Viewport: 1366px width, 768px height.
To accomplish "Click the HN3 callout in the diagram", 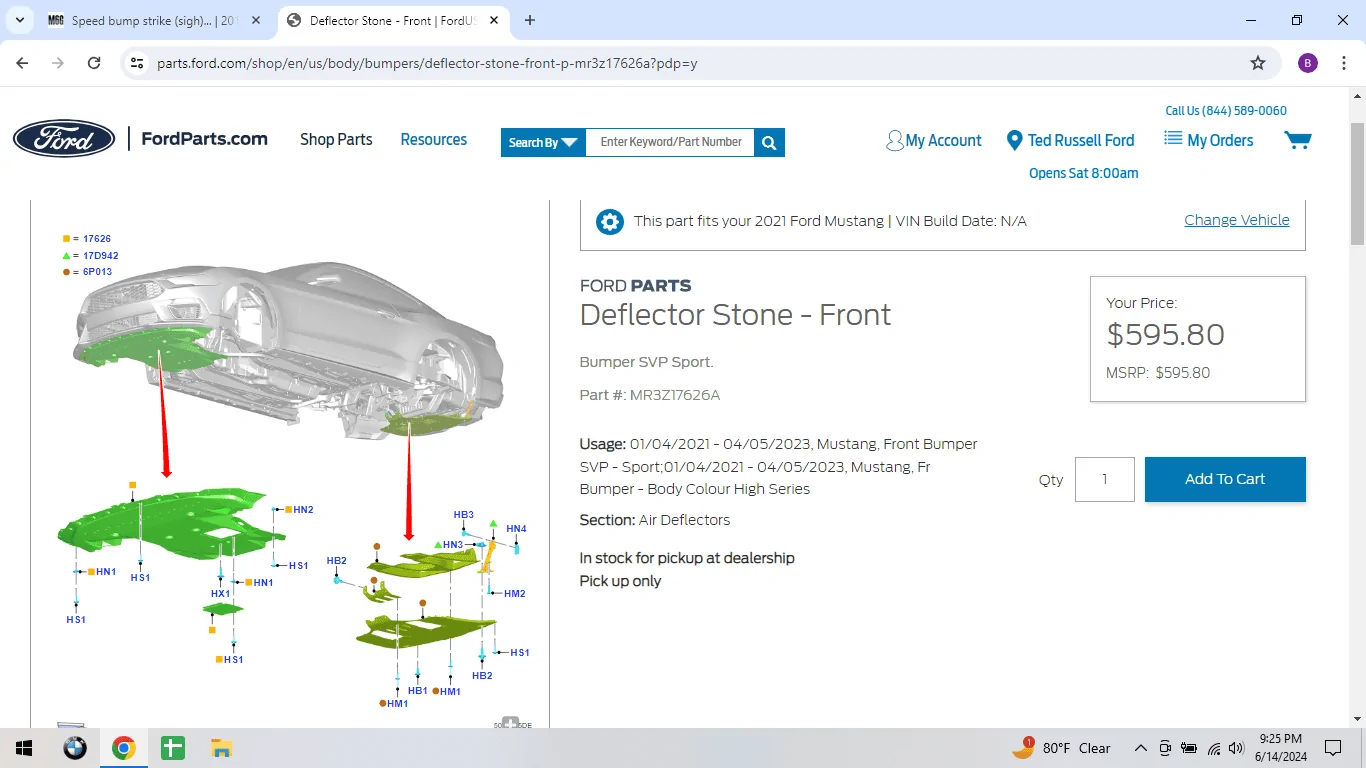I will point(453,545).
